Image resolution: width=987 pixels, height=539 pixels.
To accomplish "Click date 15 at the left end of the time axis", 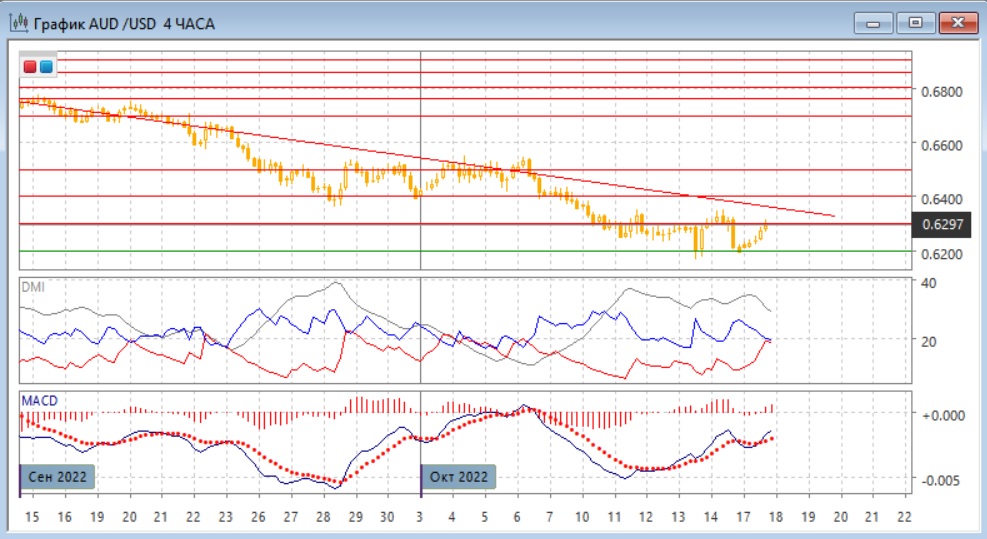I will (31, 518).
